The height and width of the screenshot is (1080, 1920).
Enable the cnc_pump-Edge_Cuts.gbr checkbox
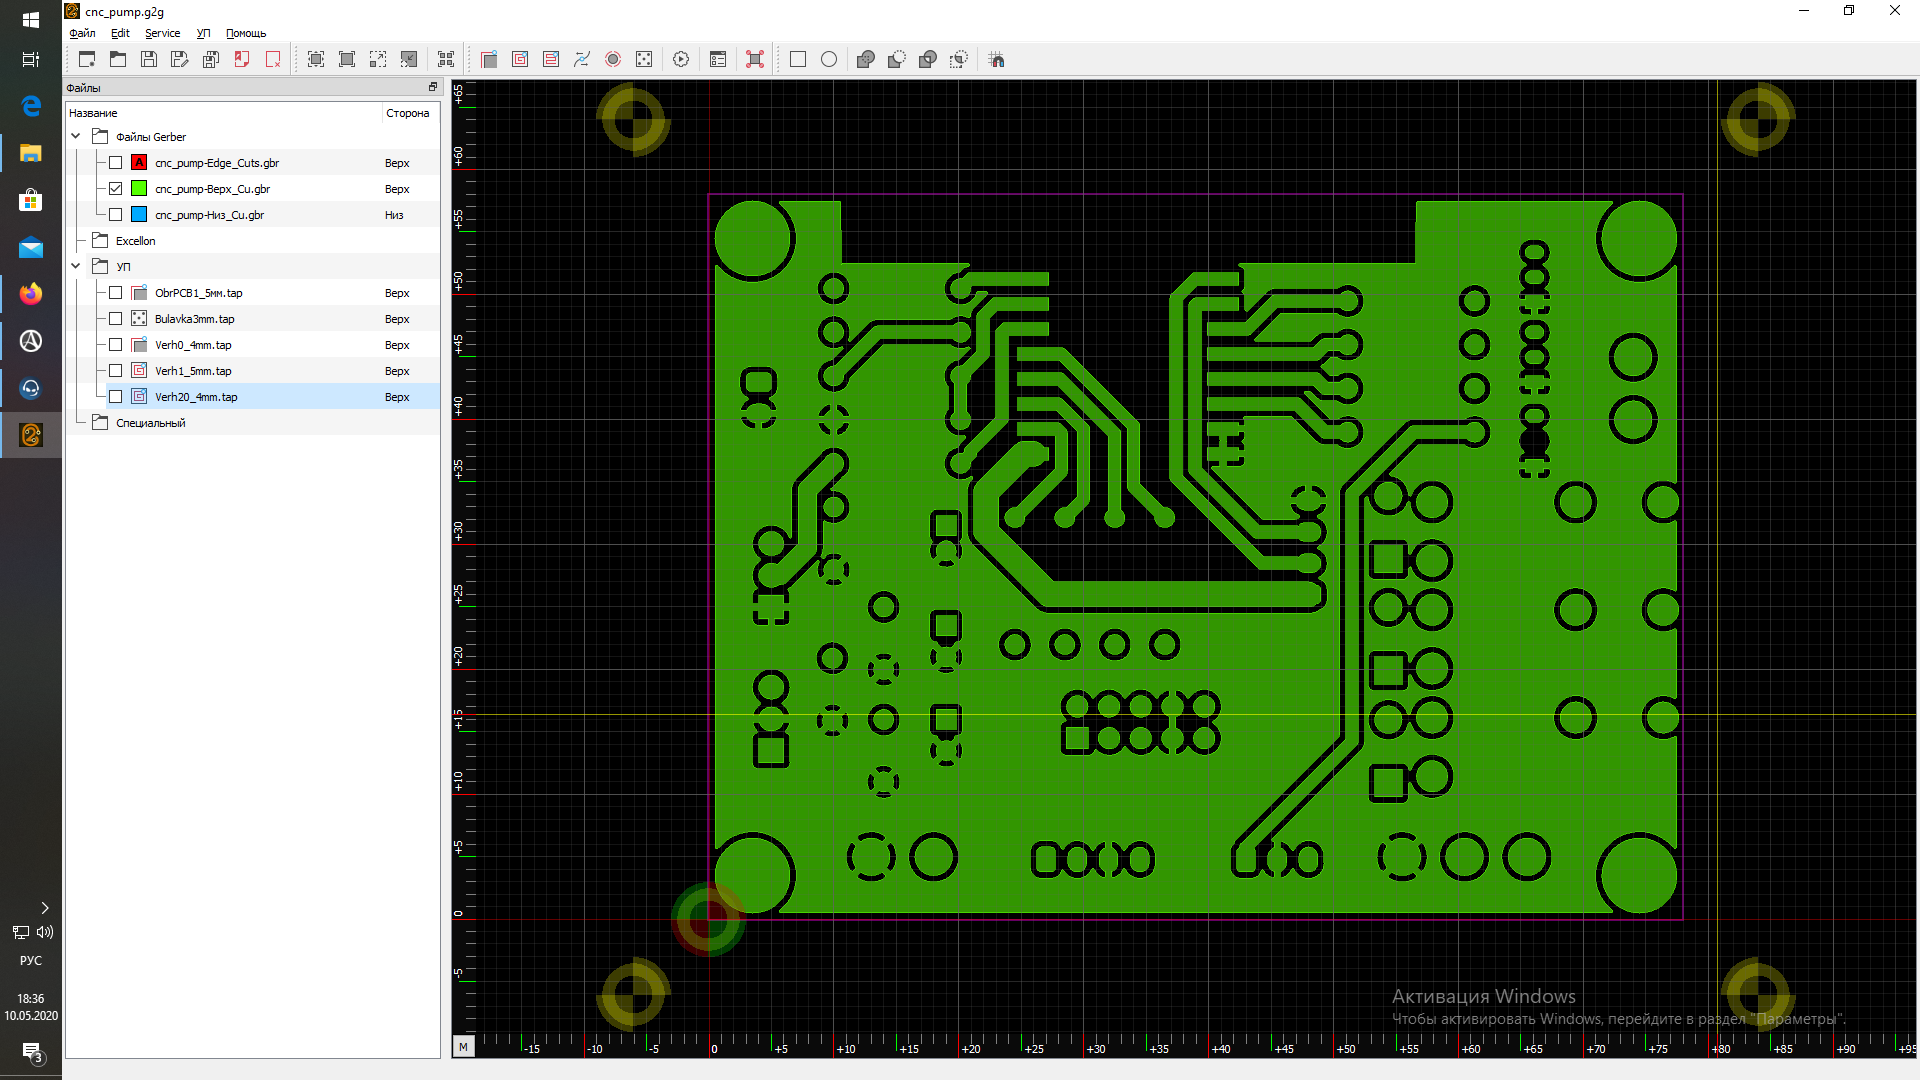click(116, 163)
